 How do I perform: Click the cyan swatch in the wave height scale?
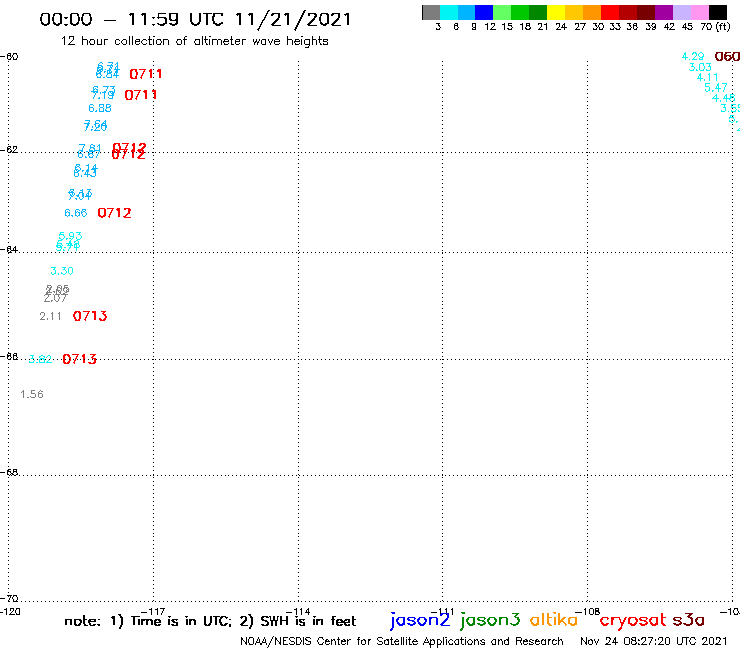pos(449,12)
